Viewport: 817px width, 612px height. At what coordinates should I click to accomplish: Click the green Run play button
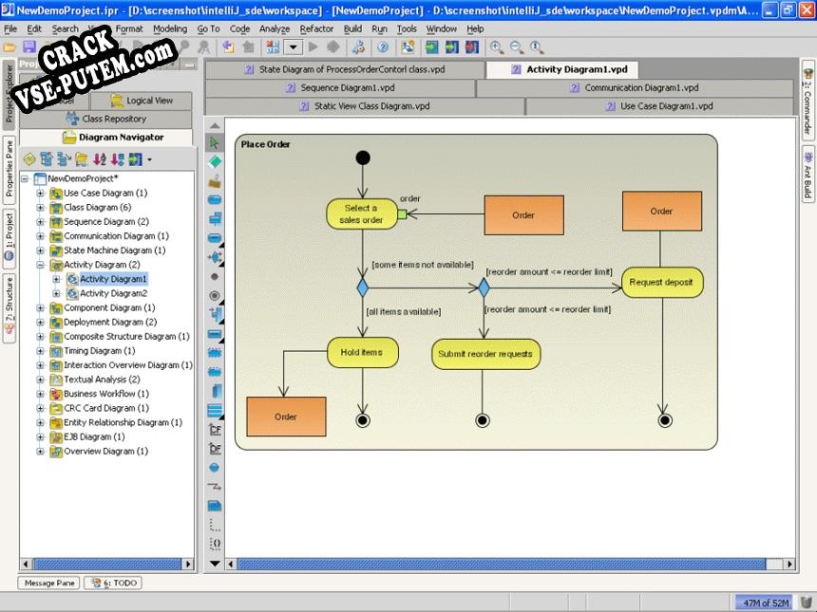pos(313,47)
